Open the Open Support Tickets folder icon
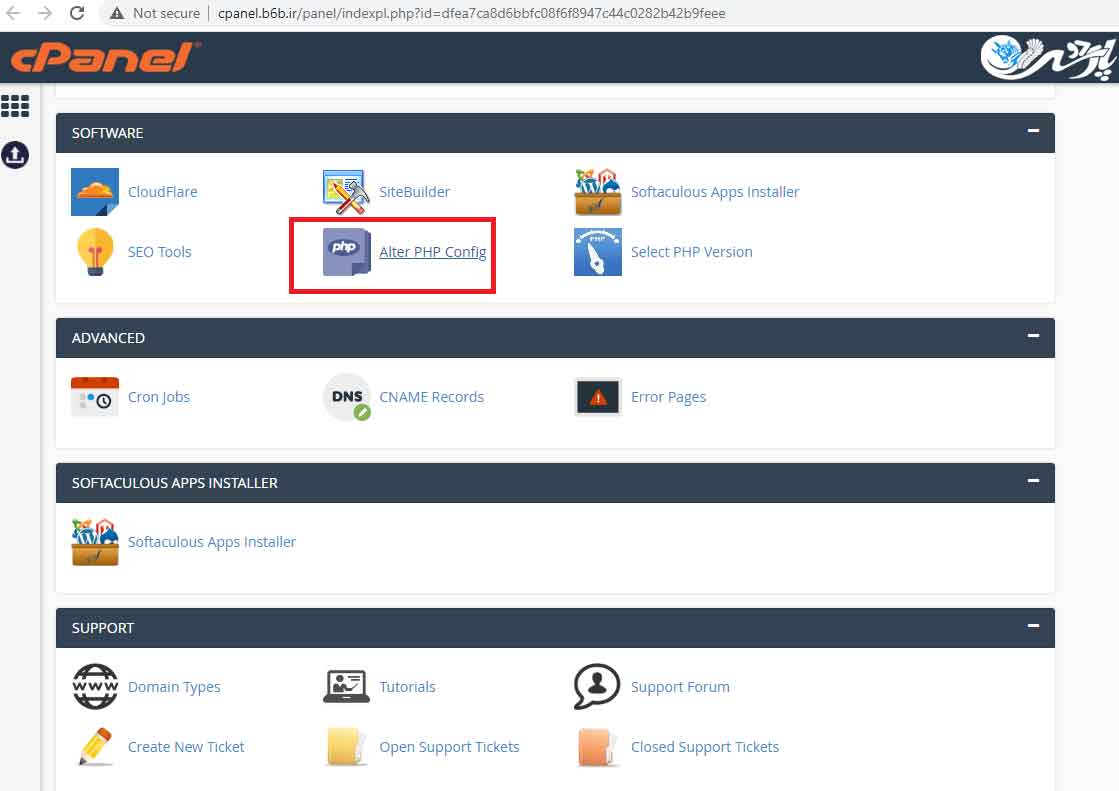Image resolution: width=1119 pixels, height=791 pixels. (x=346, y=746)
